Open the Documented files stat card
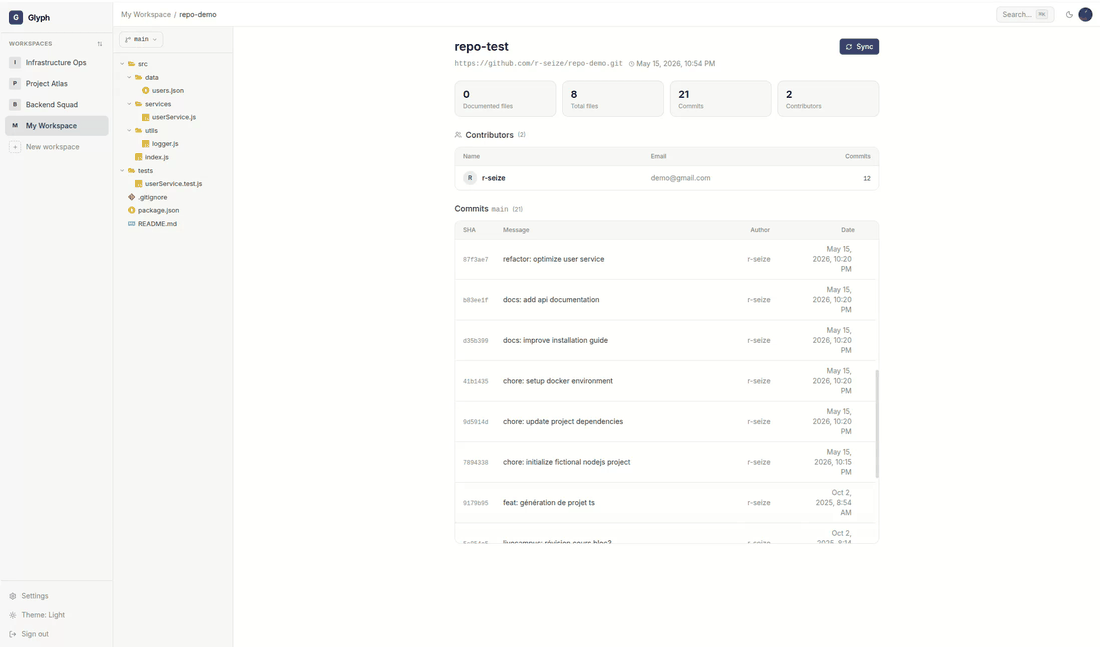 [x=505, y=98]
